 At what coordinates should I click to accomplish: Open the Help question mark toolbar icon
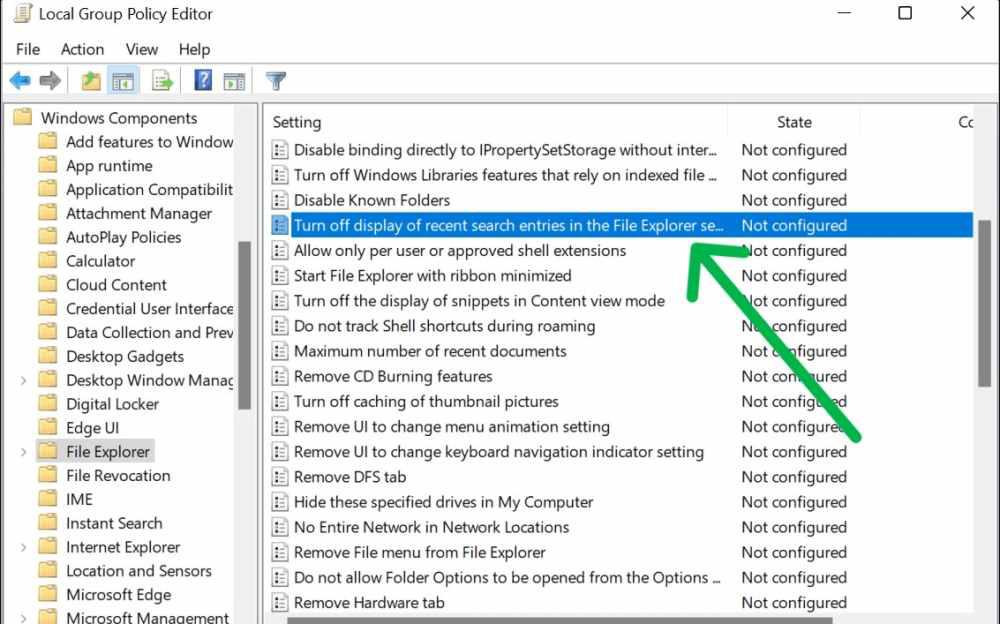click(203, 80)
